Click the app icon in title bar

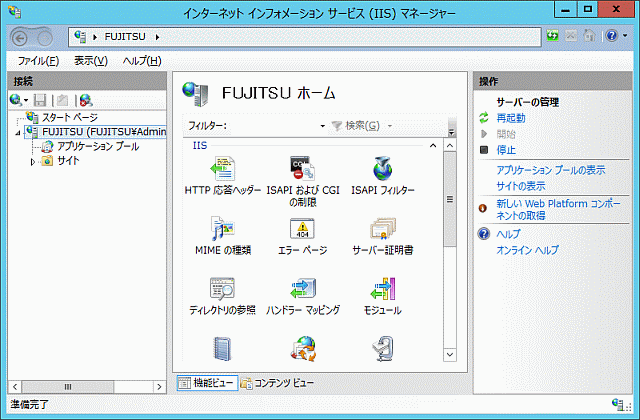[15, 12]
